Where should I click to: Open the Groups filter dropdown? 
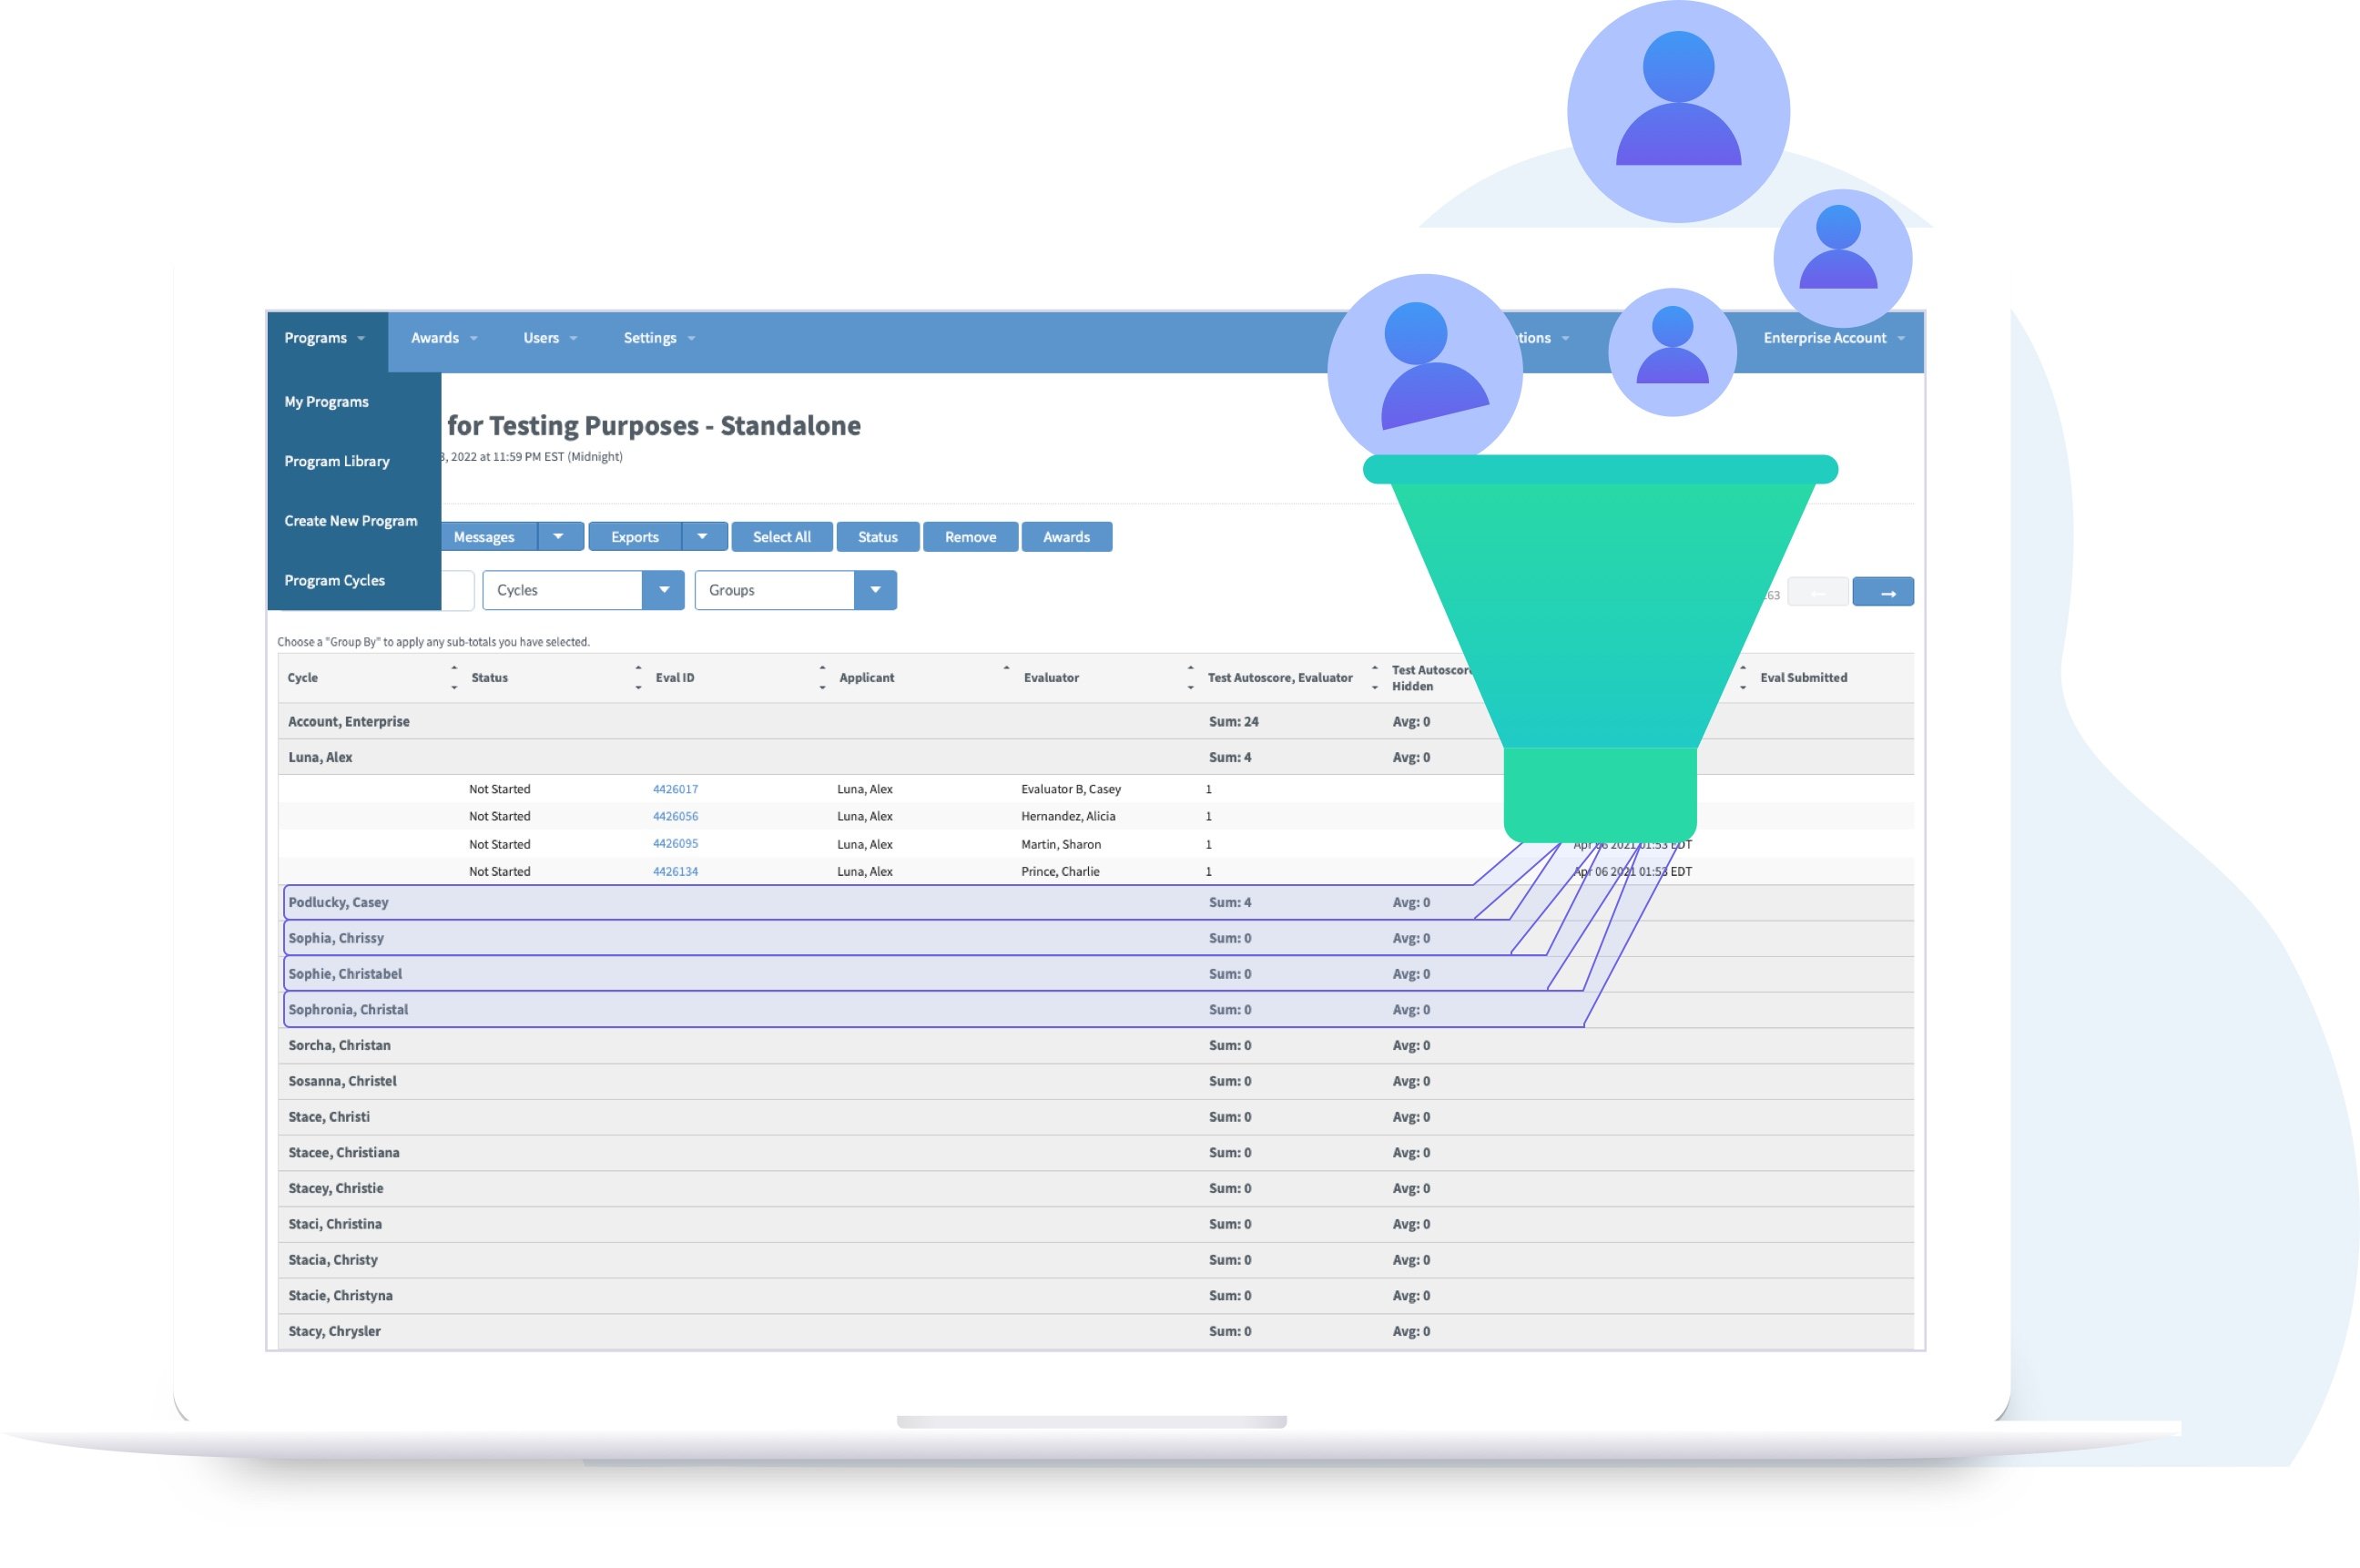point(875,590)
